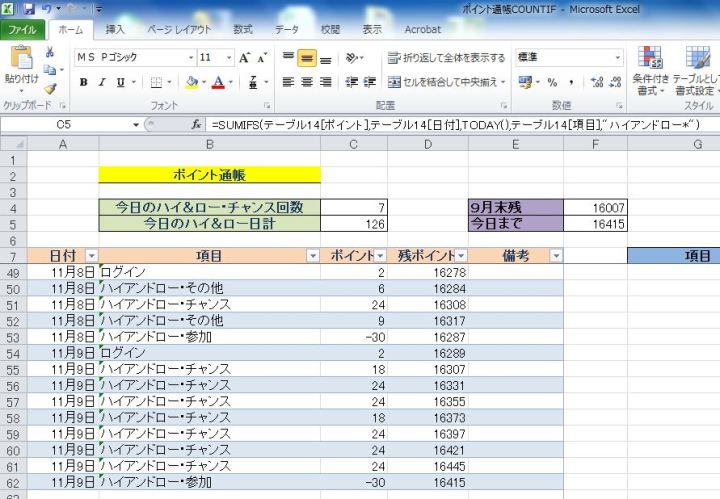Open the ファイル tab
This screenshot has height=499, width=720.
pos(22,30)
